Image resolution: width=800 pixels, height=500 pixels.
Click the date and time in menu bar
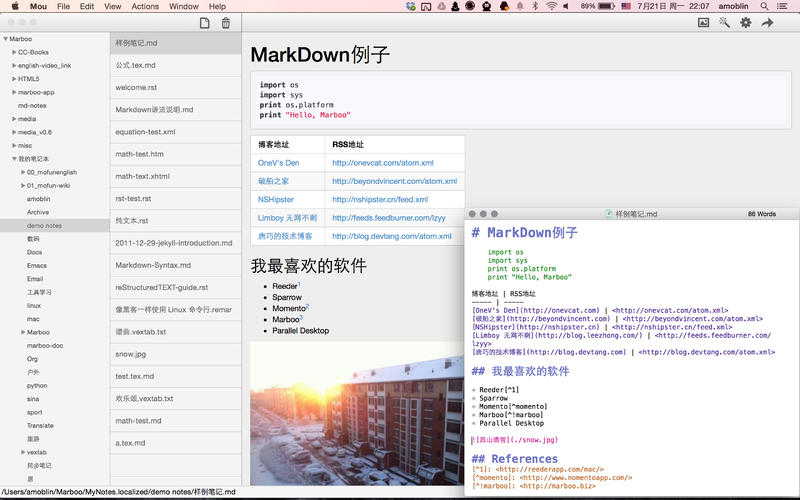click(x=673, y=6)
